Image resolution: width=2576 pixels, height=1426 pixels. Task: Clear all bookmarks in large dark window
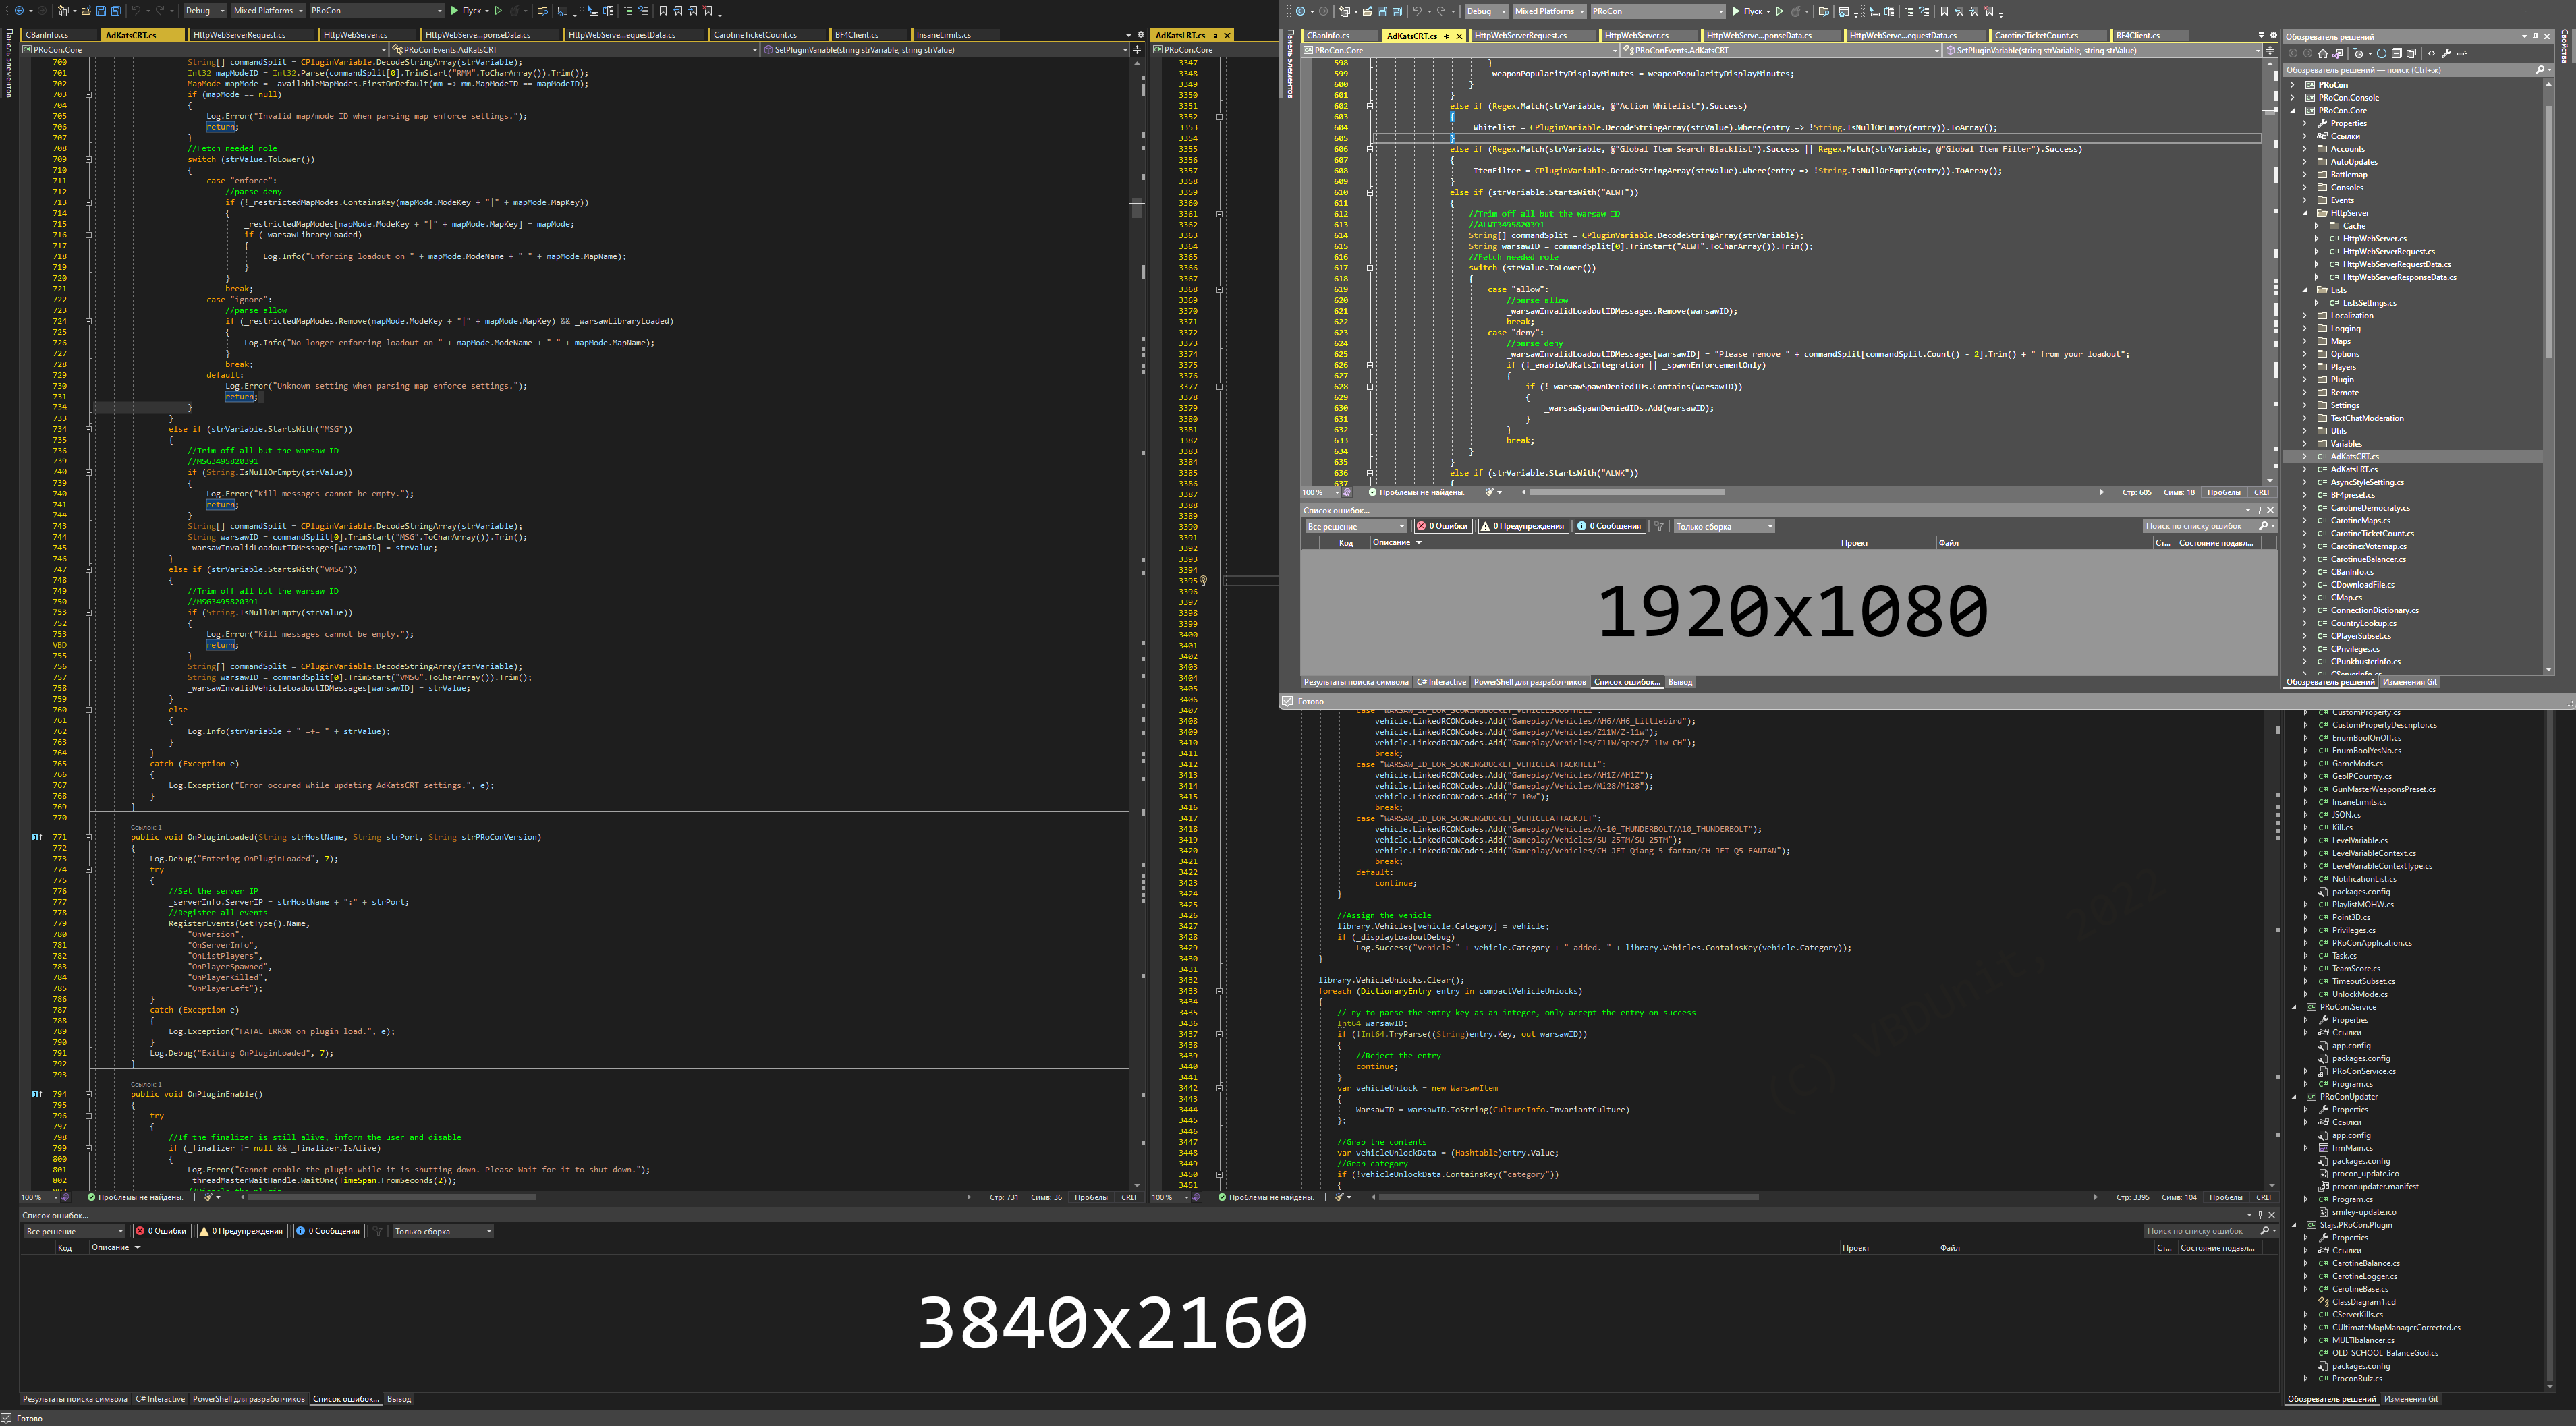708,11
